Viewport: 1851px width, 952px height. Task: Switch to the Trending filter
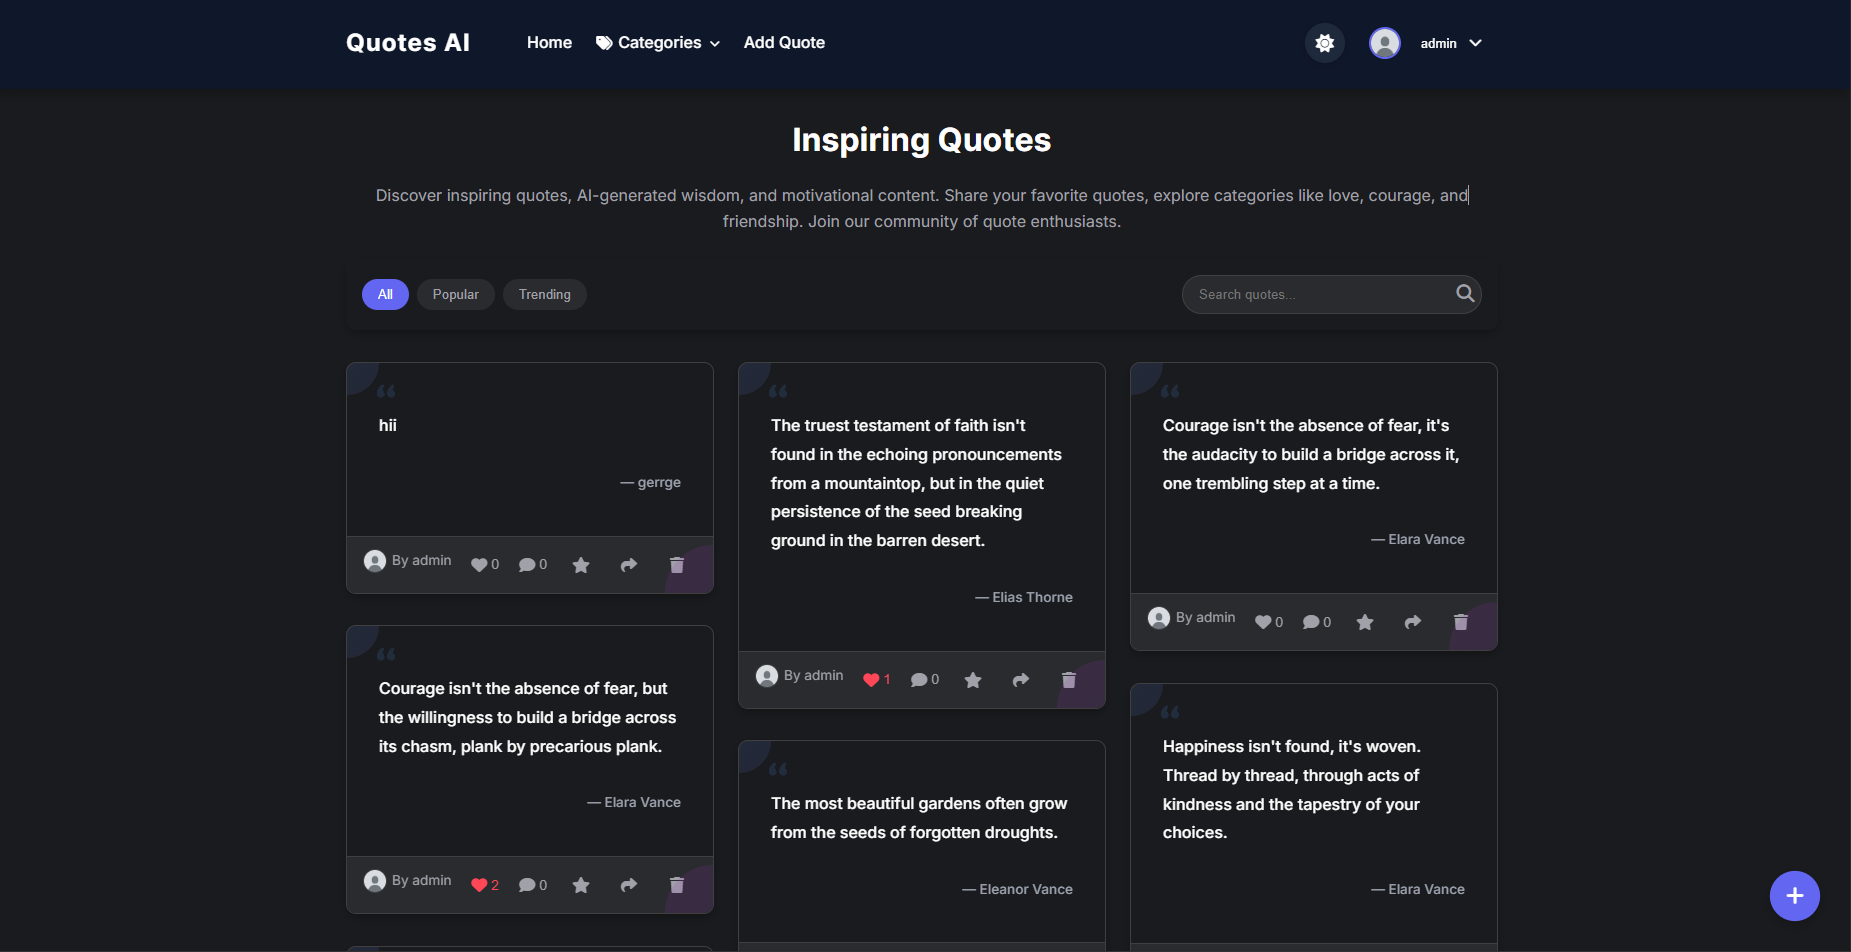coord(544,294)
